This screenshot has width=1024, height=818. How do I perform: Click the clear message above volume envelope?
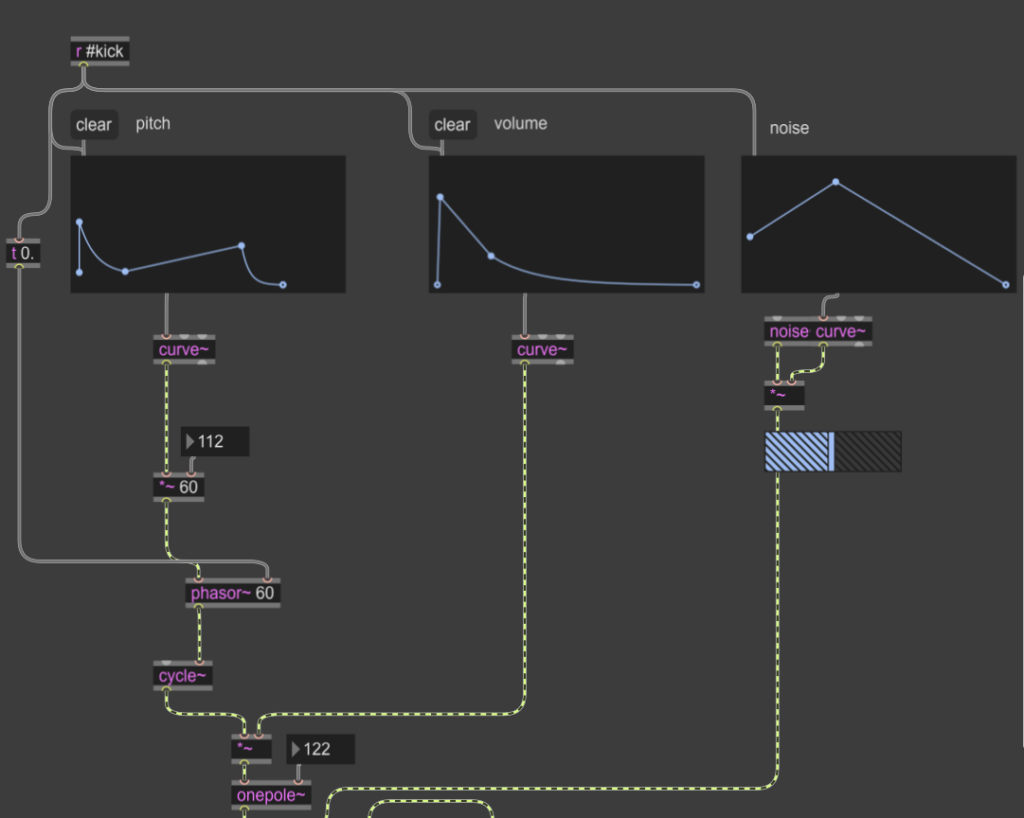[452, 125]
